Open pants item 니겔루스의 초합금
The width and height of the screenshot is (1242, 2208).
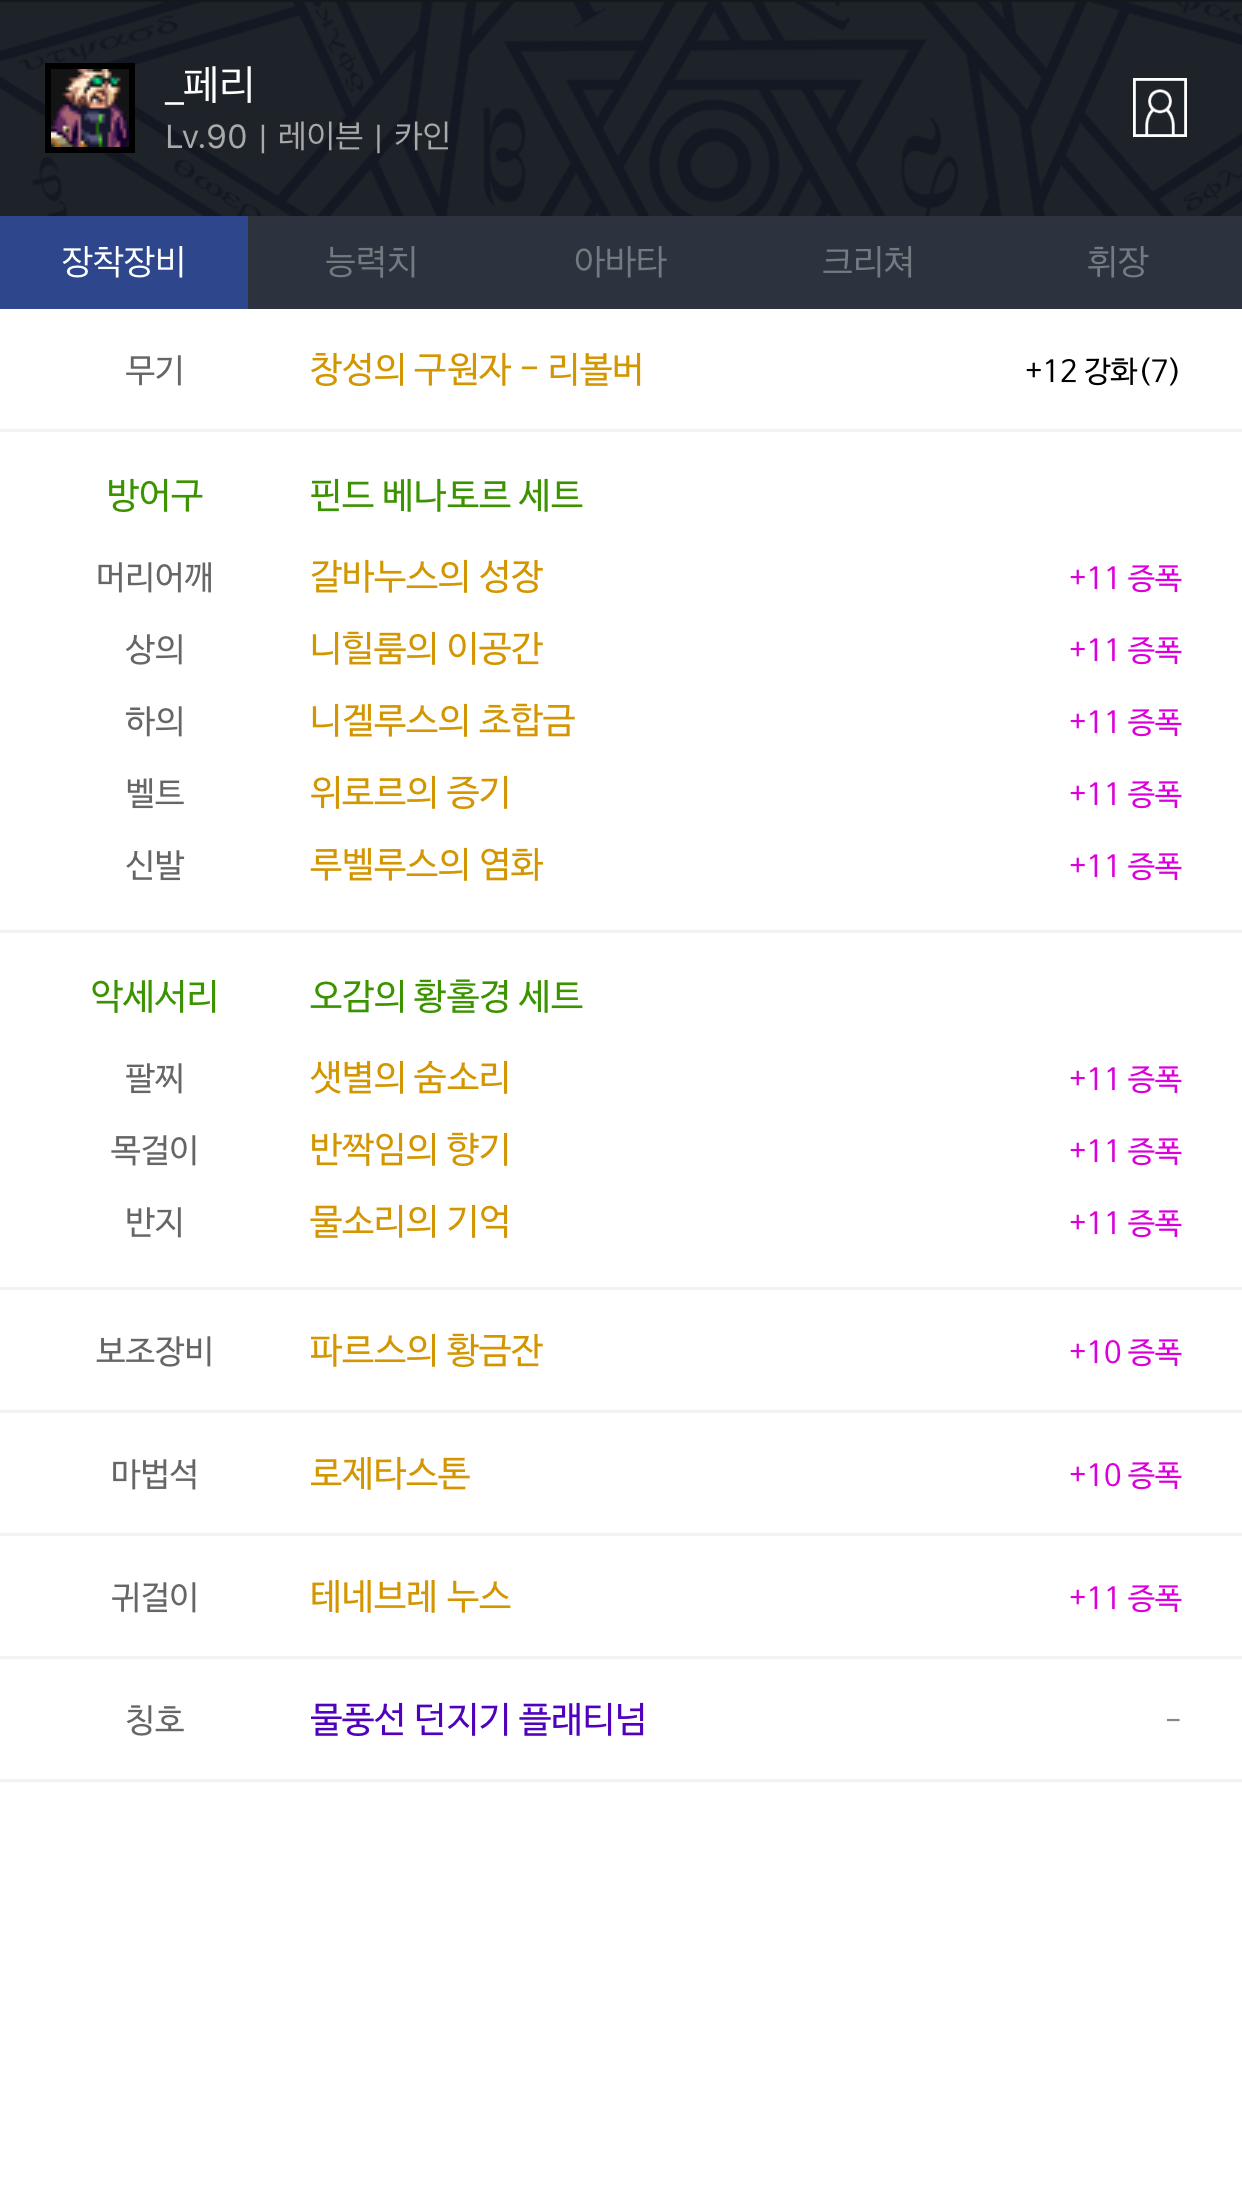[442, 721]
